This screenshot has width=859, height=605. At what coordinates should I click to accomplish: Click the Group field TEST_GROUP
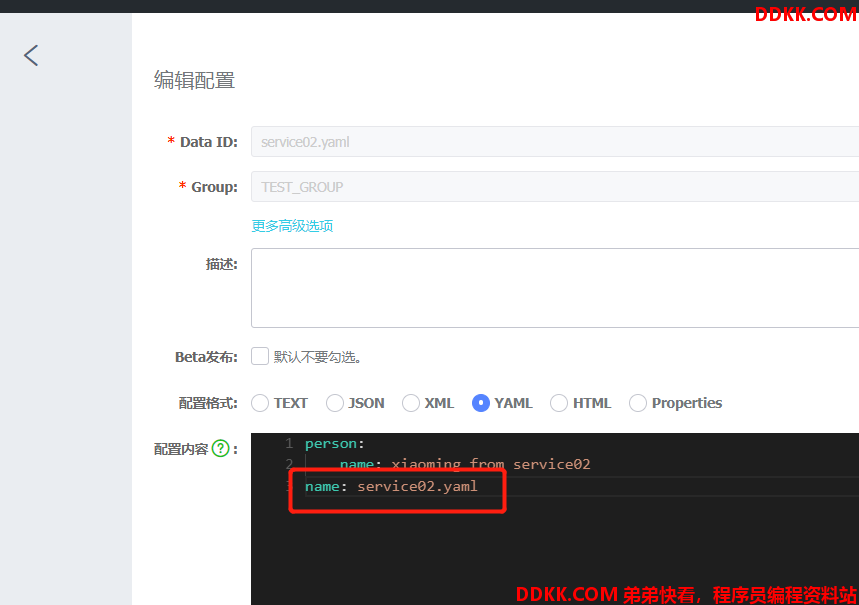click(554, 187)
